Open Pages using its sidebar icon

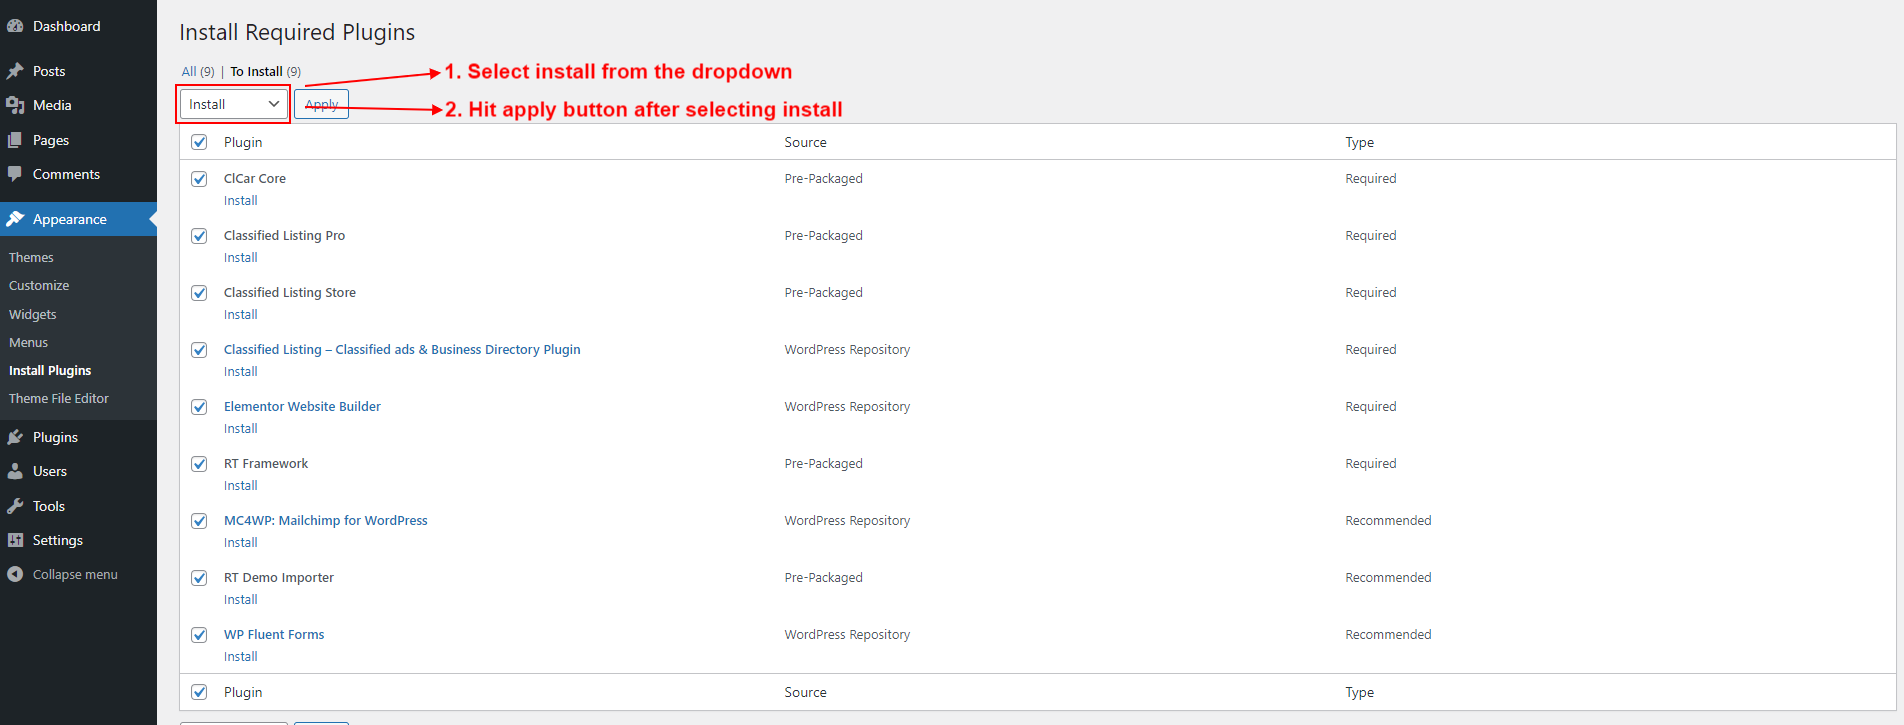15,140
